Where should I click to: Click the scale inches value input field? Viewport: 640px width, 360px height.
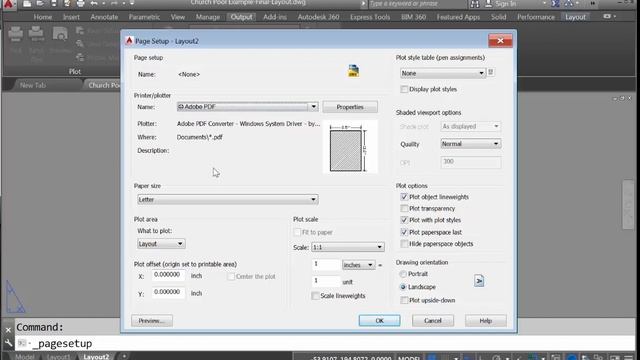(326, 264)
